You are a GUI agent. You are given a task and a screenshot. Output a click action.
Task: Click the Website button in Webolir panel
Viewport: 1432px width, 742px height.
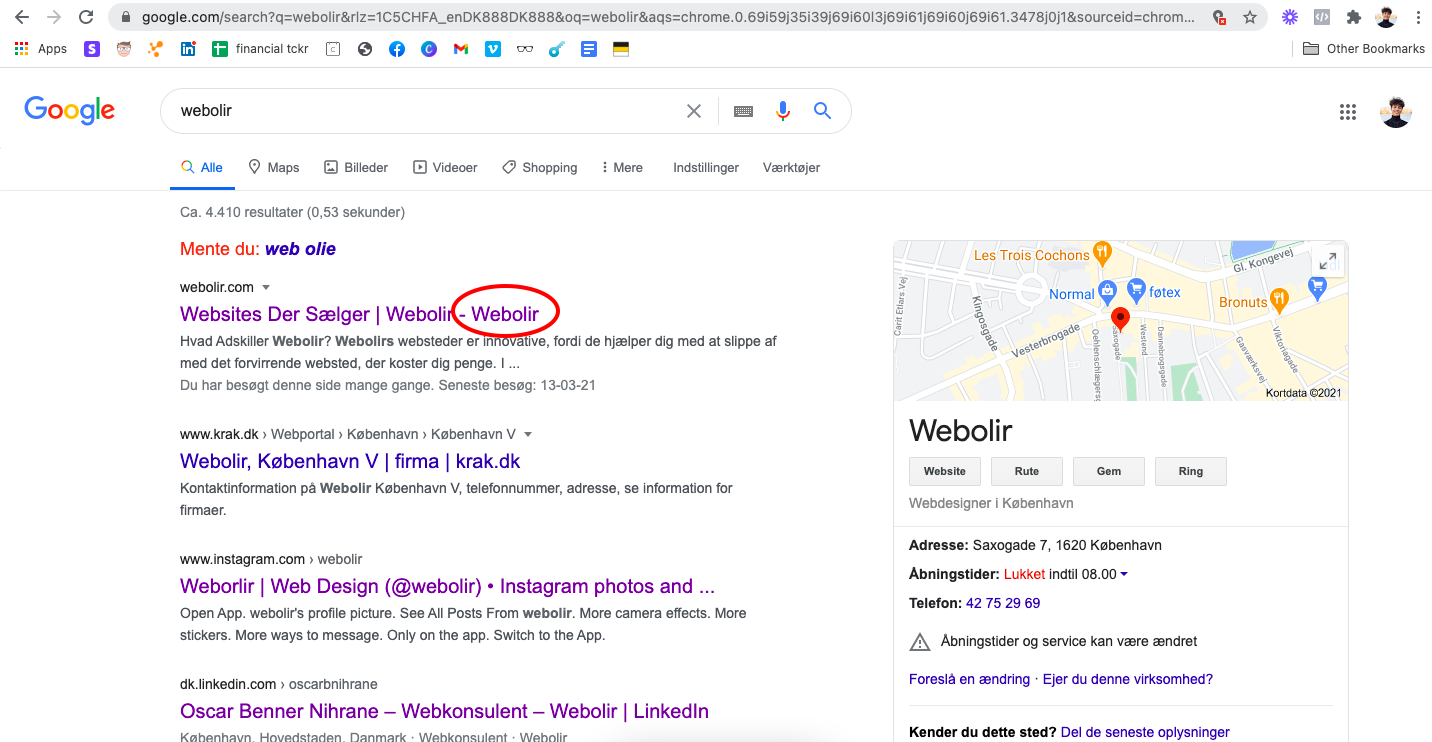(x=945, y=471)
